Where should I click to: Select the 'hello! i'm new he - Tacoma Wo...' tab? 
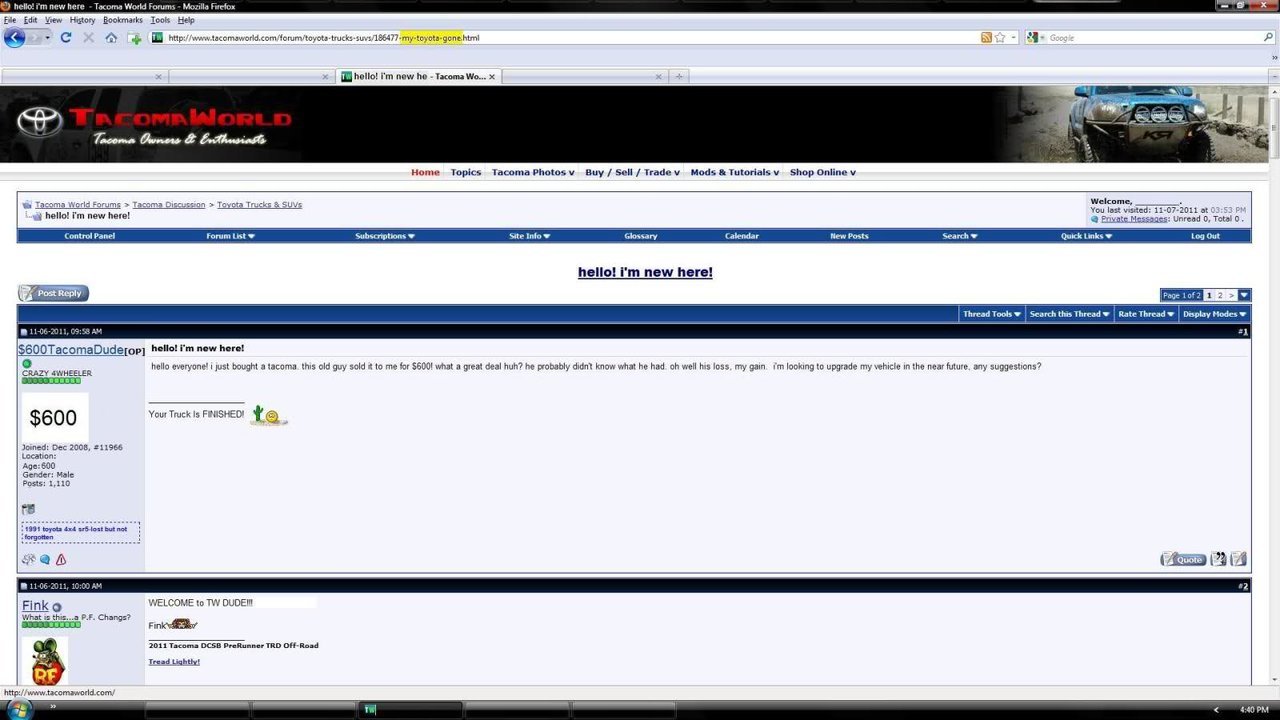tap(418, 76)
